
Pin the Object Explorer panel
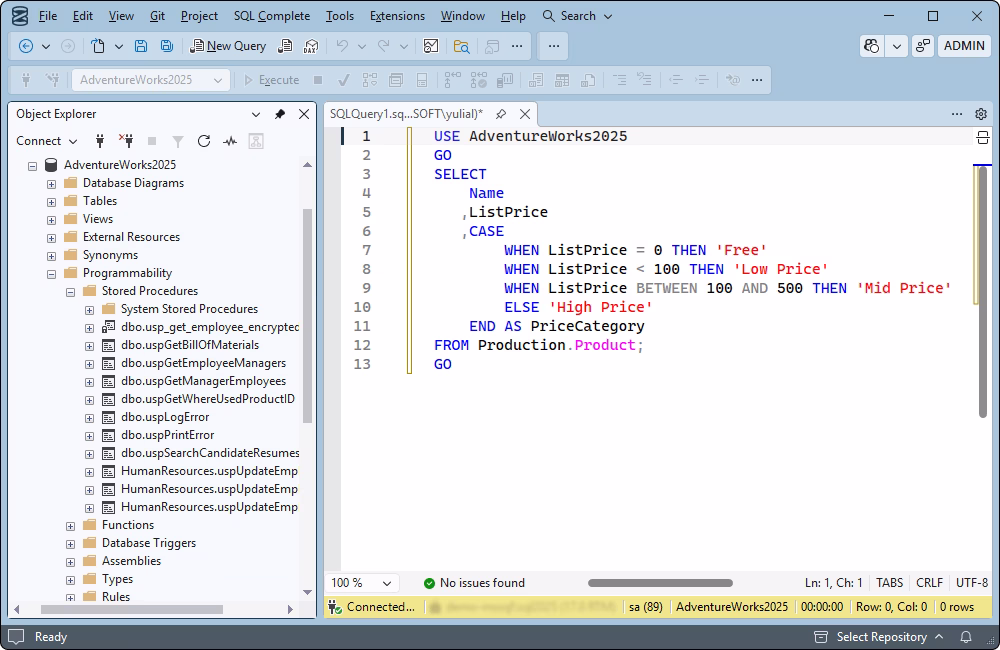tap(279, 114)
